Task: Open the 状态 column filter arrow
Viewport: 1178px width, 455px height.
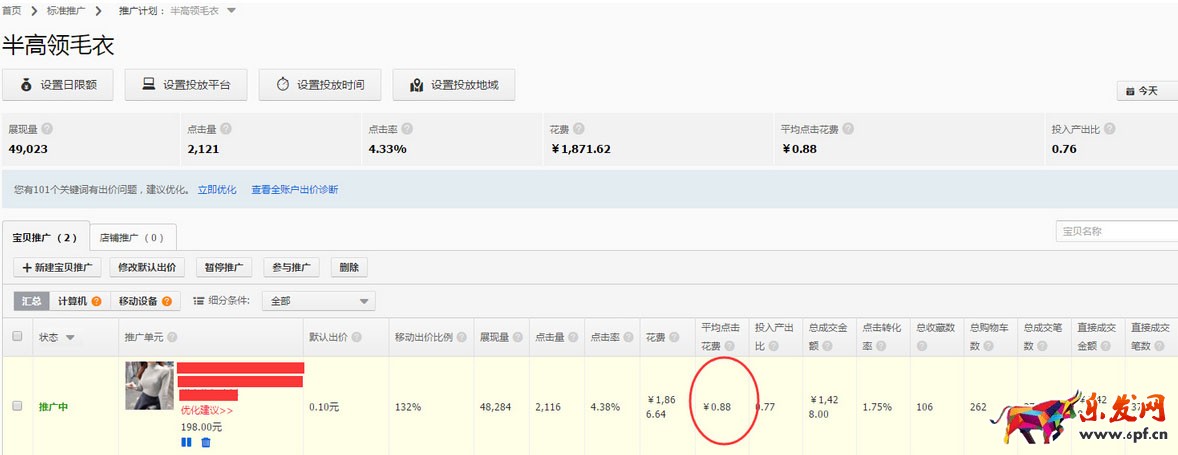Action: coord(70,338)
